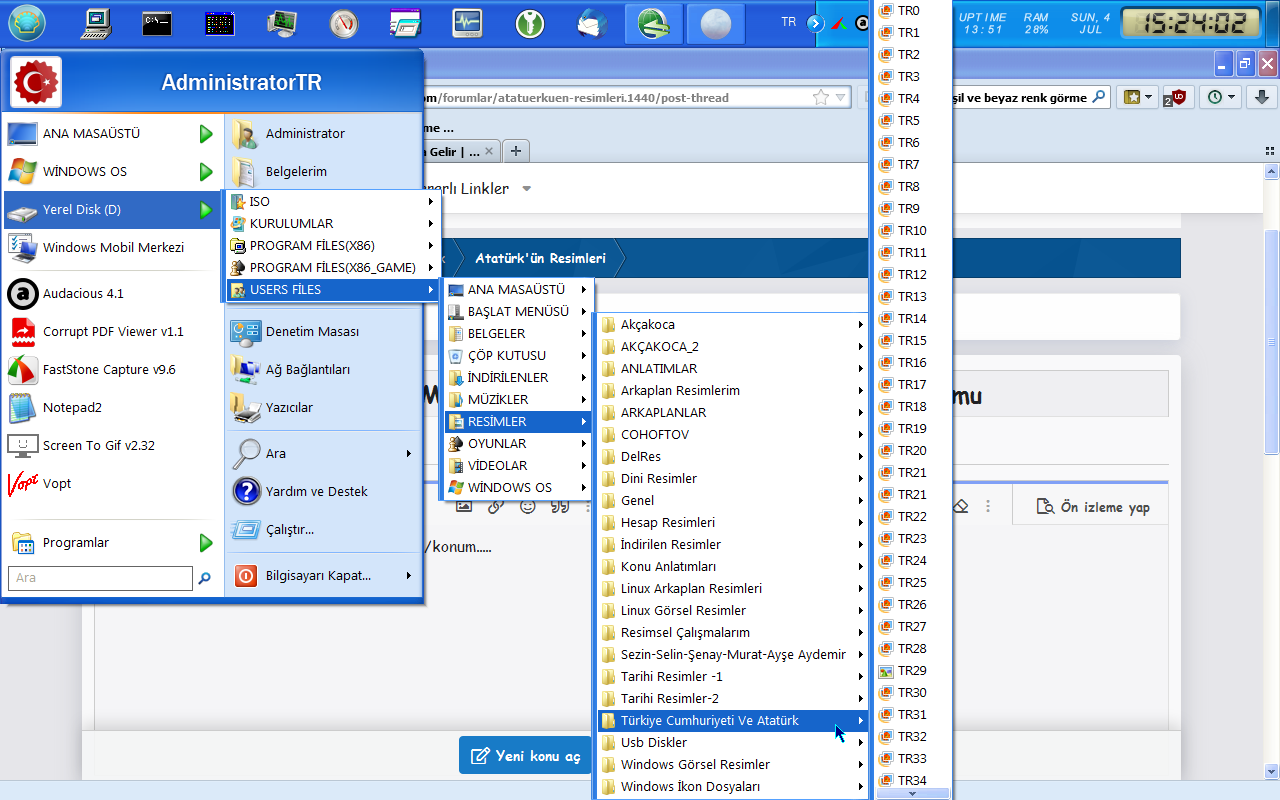
Task: Click the browser search magnifier icon
Action: 1099,97
